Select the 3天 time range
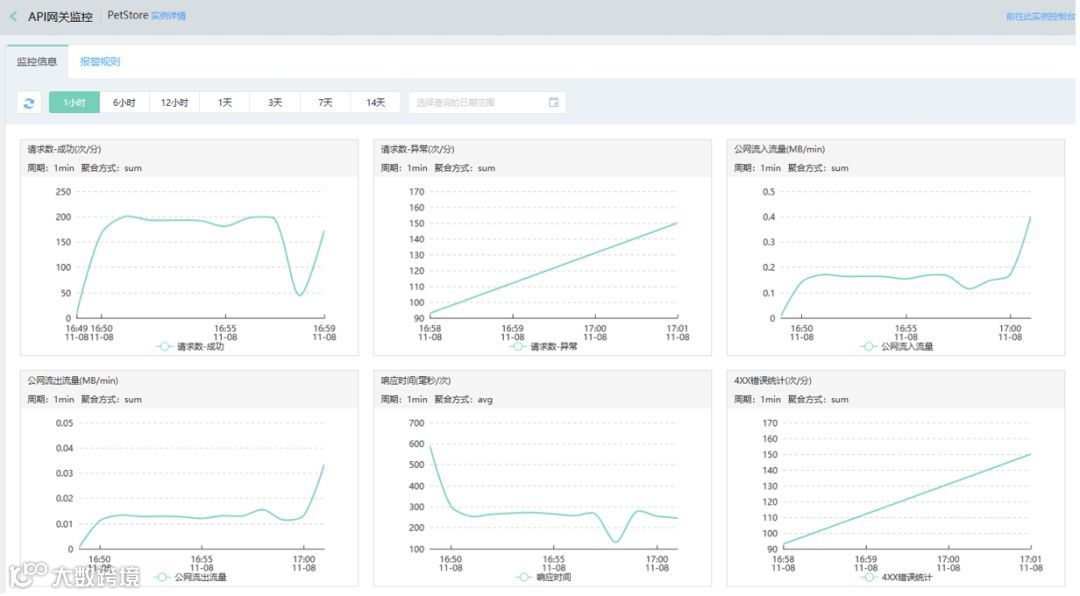This screenshot has width=1080, height=596. tap(275, 103)
